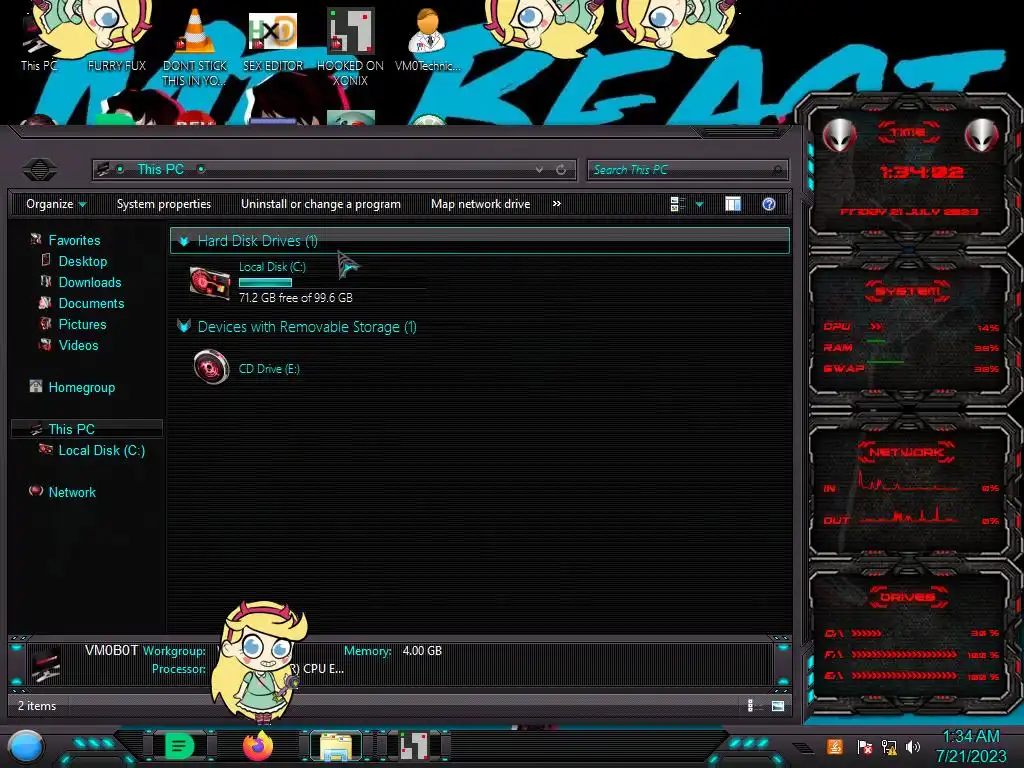Open Downloads in Favorites
1024x768 pixels.
click(89, 282)
